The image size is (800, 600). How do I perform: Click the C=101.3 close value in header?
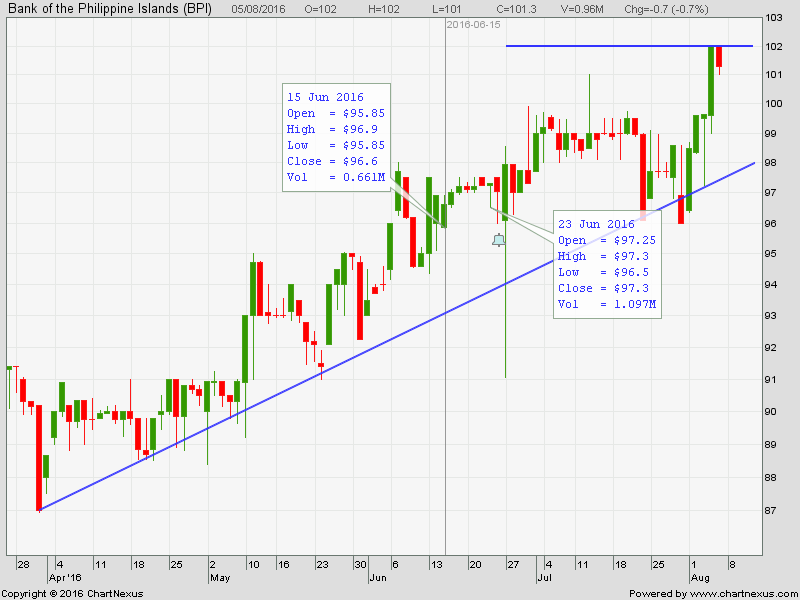(516, 9)
